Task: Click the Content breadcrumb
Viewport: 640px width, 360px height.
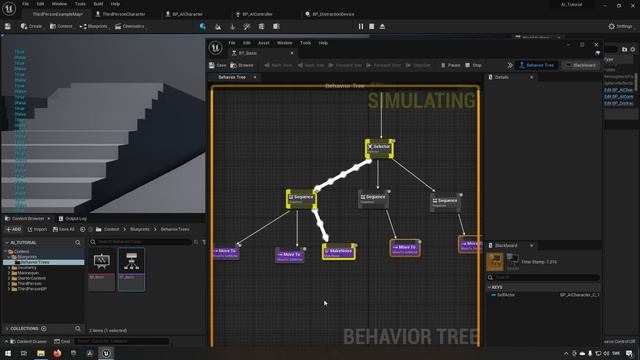Action: pos(111,229)
